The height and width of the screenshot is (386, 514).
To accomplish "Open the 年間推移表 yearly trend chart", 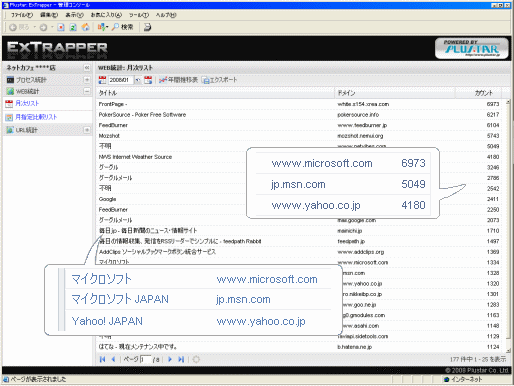I will (x=178, y=80).
